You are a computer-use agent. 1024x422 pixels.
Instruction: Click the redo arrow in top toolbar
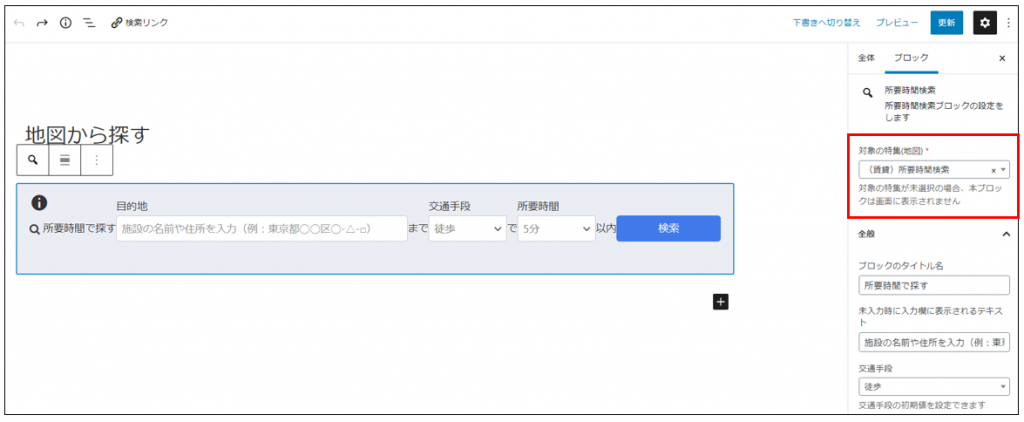42,22
